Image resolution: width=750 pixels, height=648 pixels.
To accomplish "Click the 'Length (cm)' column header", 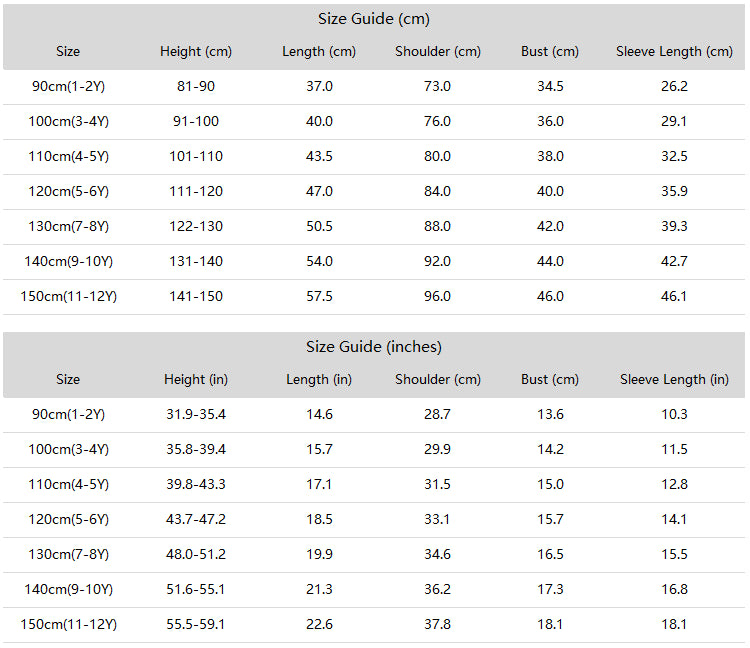I will coord(319,51).
